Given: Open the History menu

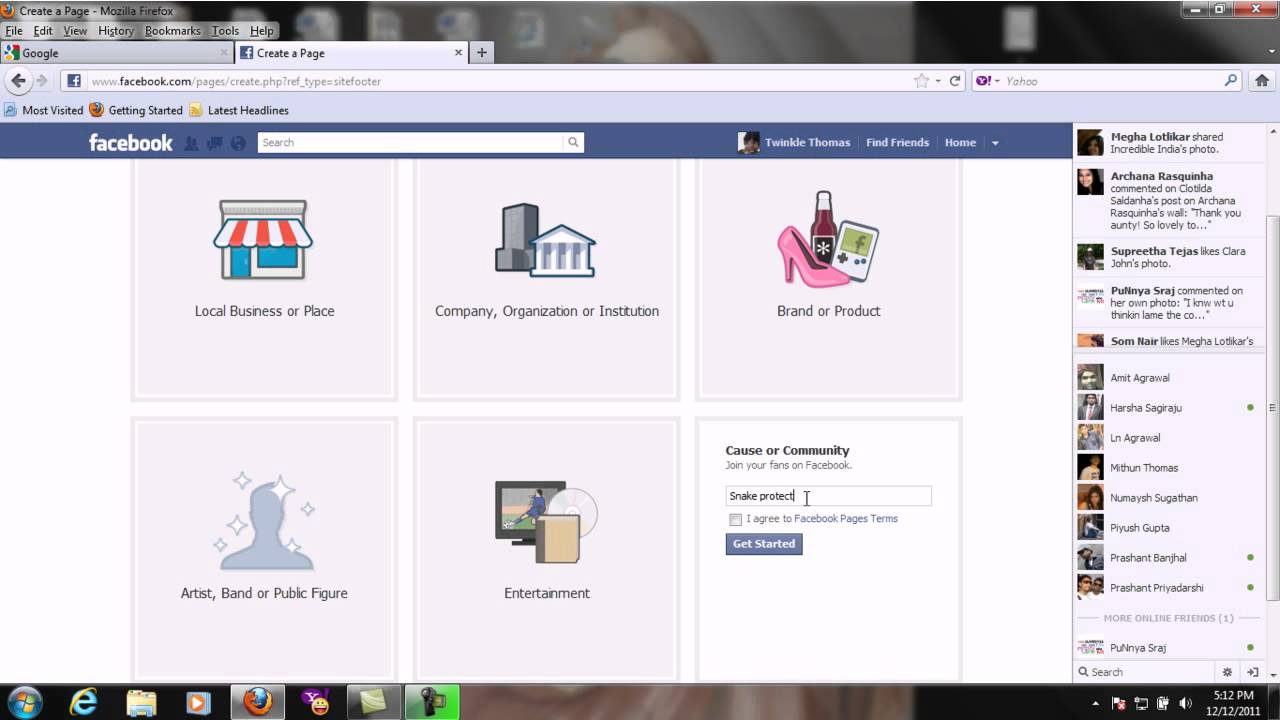Looking at the screenshot, I should tap(115, 31).
